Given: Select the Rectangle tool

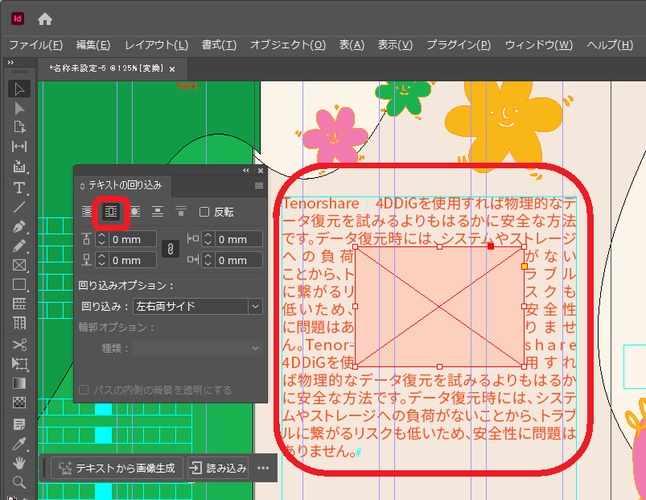Looking at the screenshot, I should click(x=19, y=284).
